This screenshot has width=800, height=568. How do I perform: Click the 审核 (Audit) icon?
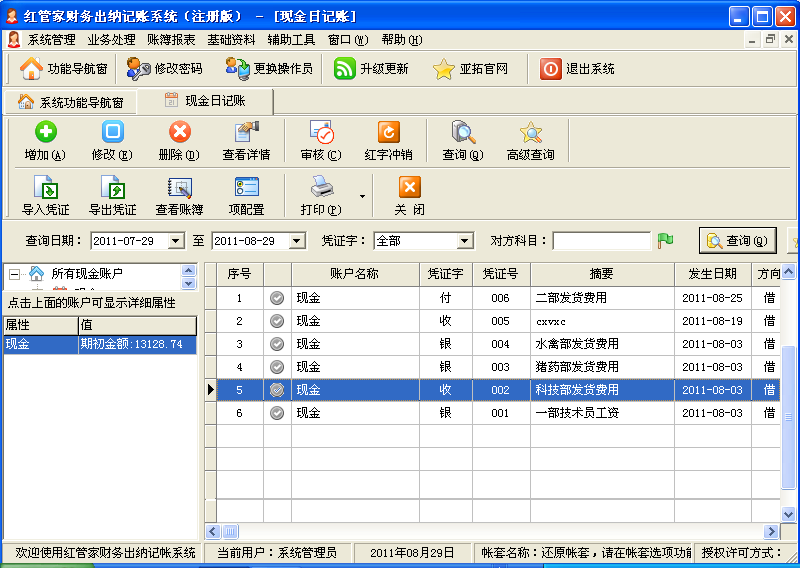pos(321,132)
